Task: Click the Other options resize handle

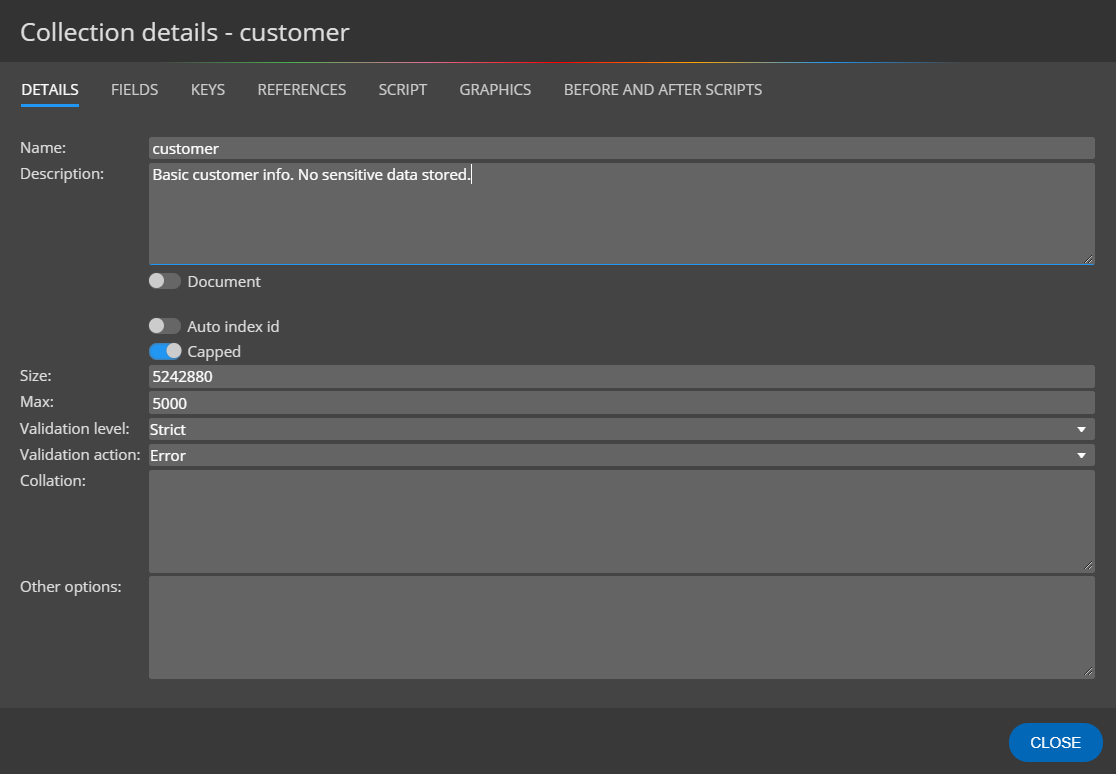Action: [x=1088, y=671]
